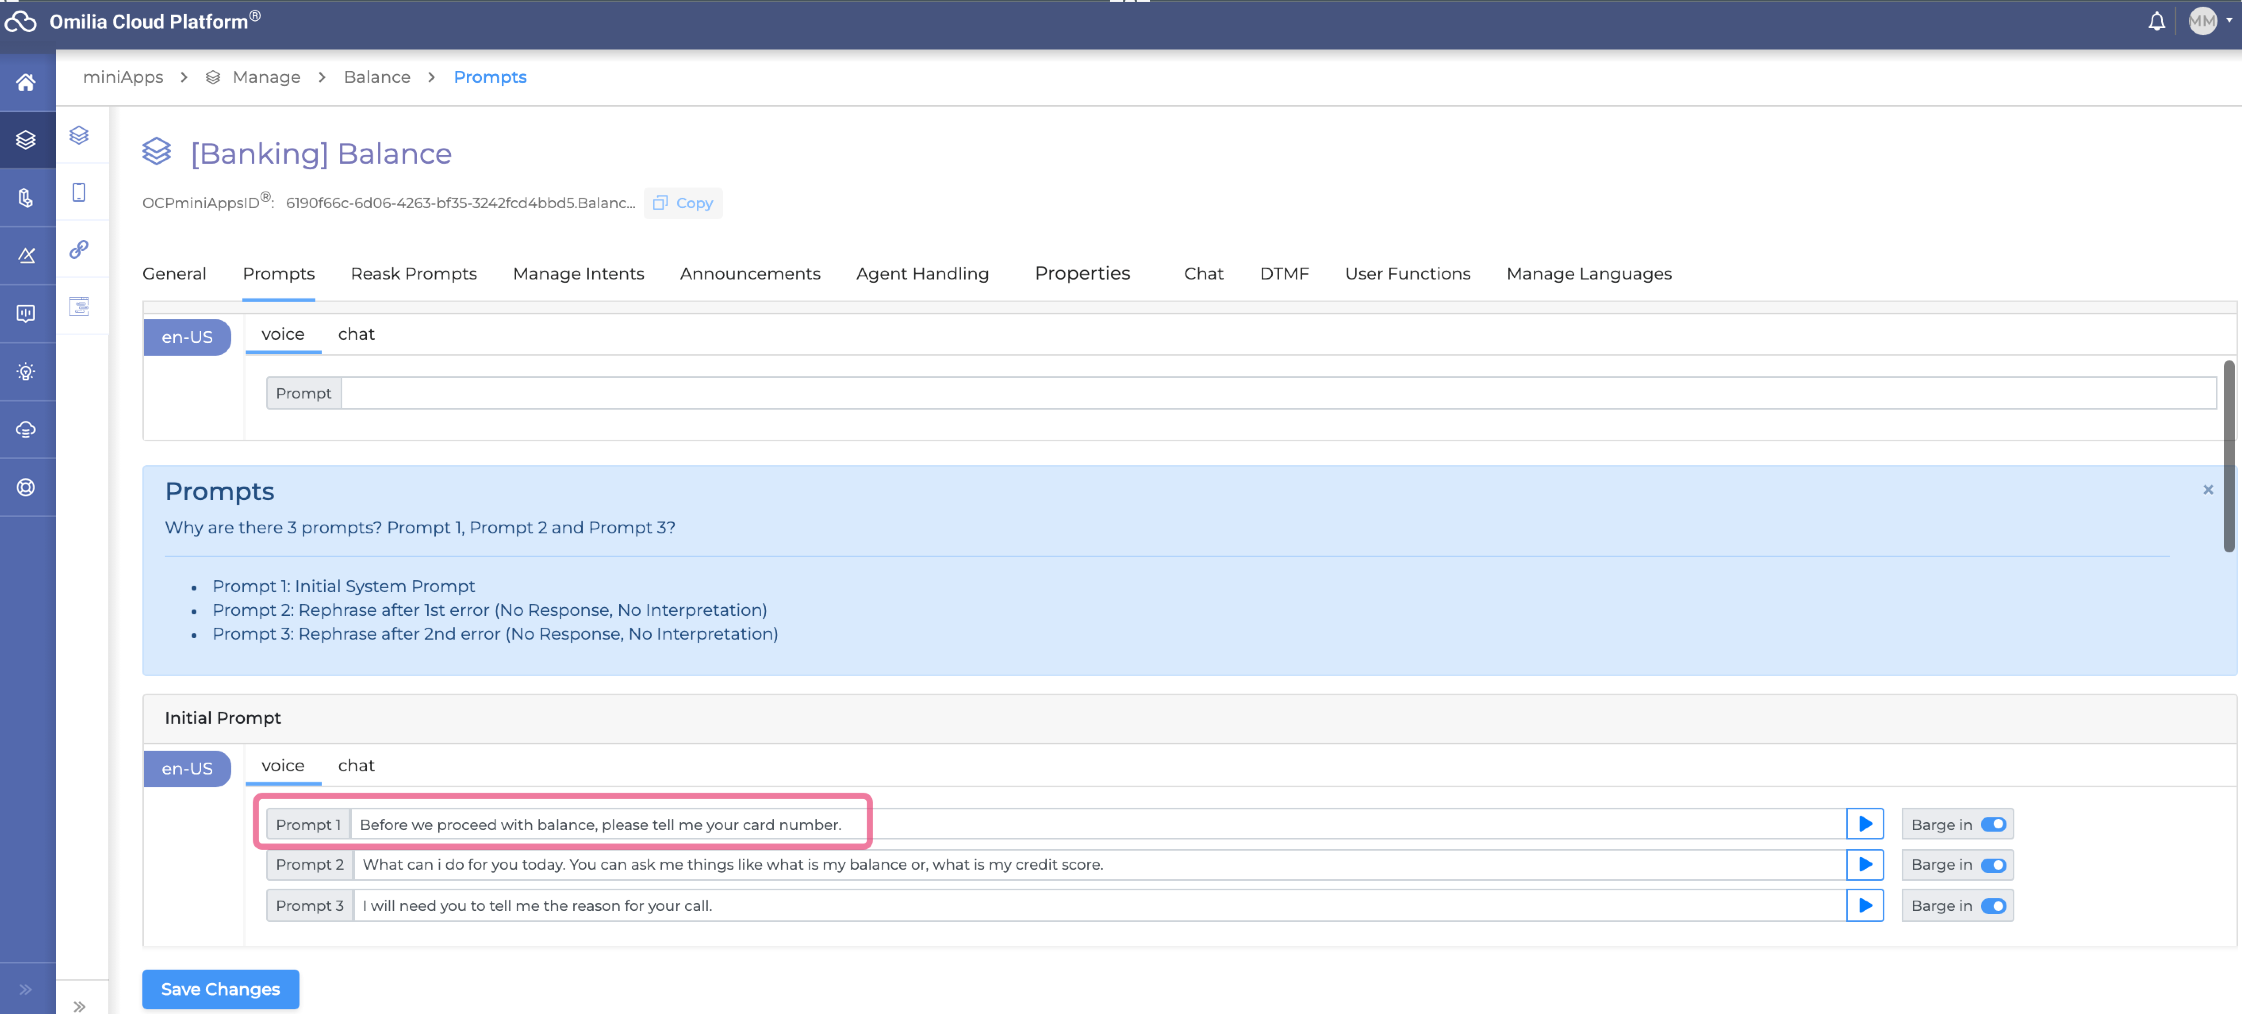Disable Barge in for Prompt 2
The width and height of the screenshot is (2242, 1014).
[x=1993, y=865]
